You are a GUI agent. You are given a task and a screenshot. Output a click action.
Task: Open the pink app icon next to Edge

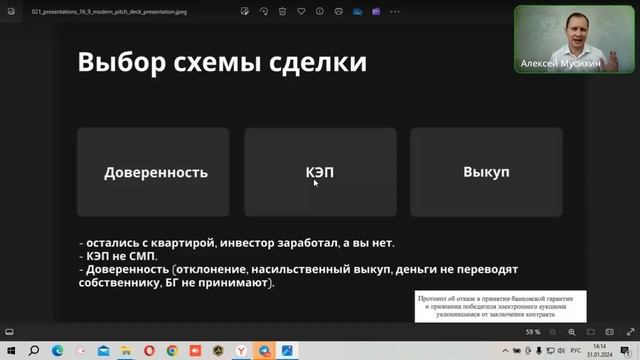click(x=80, y=351)
